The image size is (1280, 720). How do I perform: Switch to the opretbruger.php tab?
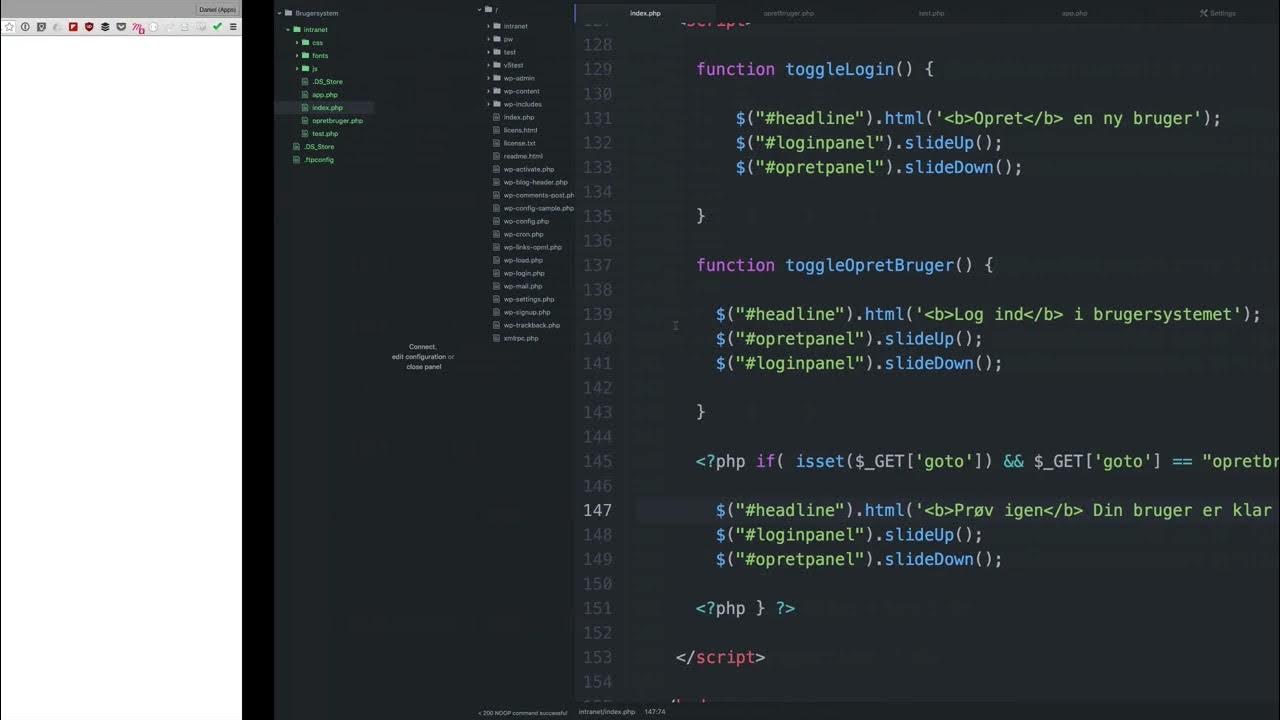click(788, 13)
